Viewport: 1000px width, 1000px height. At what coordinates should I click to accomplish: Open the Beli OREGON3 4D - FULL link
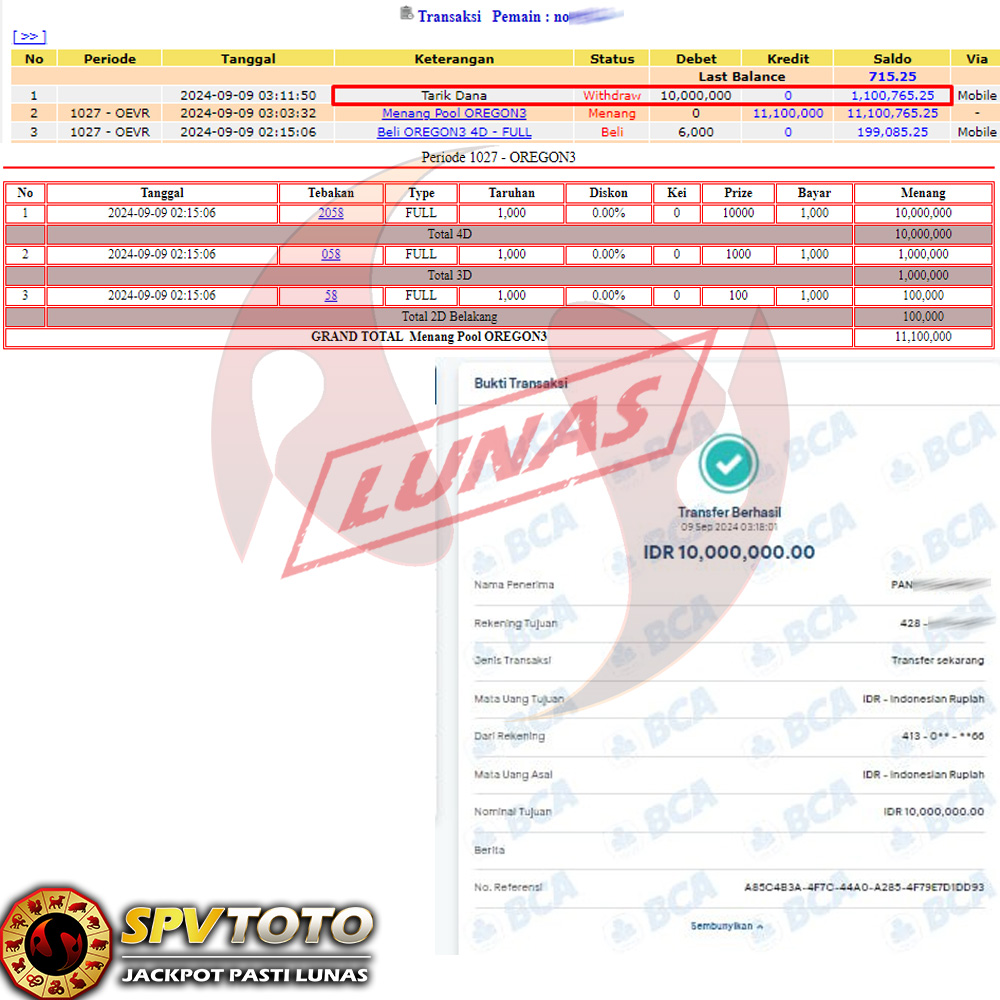click(x=454, y=132)
